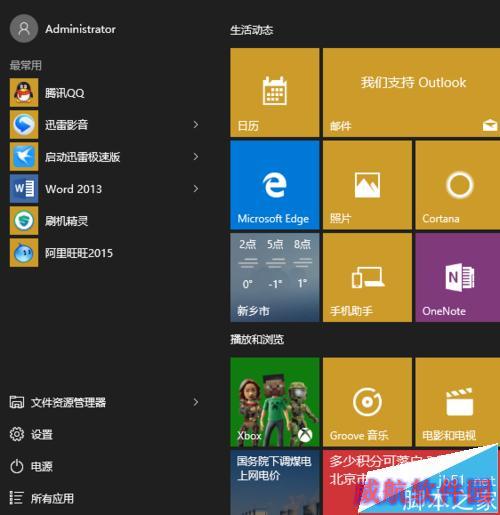
Task: Launch the Xbox tile
Action: pos(275,402)
